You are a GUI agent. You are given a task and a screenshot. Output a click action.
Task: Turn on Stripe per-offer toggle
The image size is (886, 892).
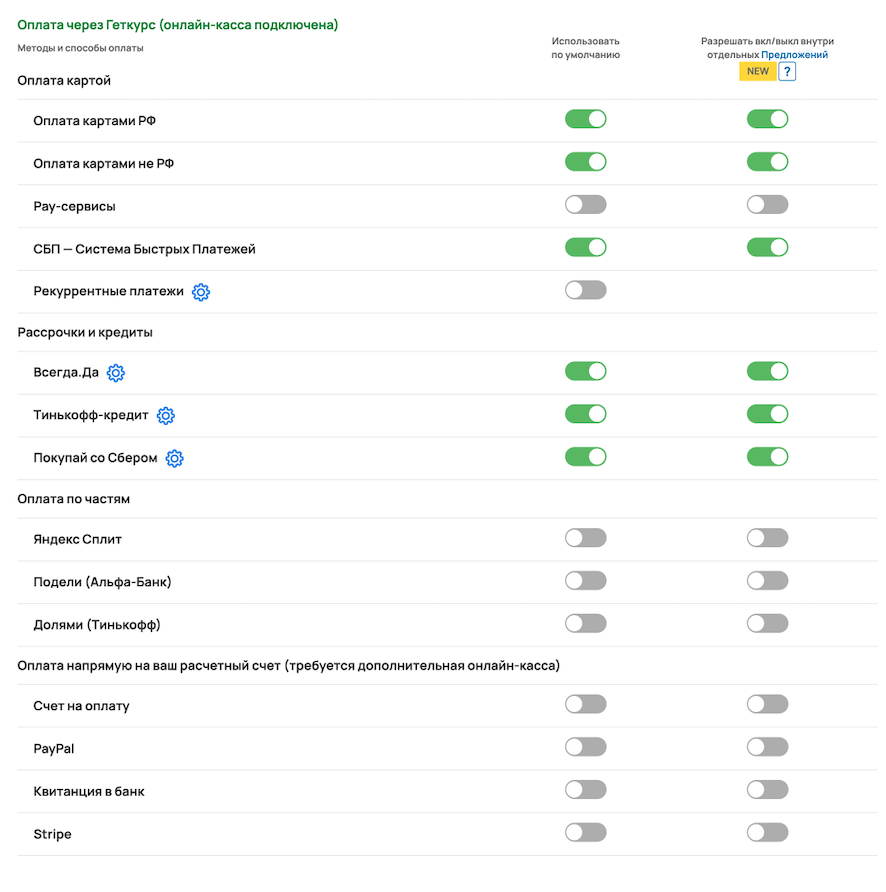pyautogui.click(x=767, y=832)
